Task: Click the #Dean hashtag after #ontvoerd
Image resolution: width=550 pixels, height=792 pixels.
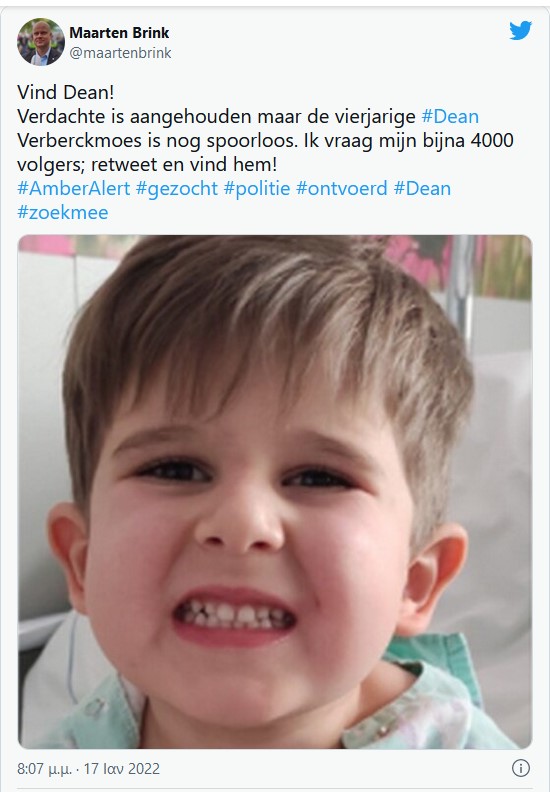Action: [422, 188]
